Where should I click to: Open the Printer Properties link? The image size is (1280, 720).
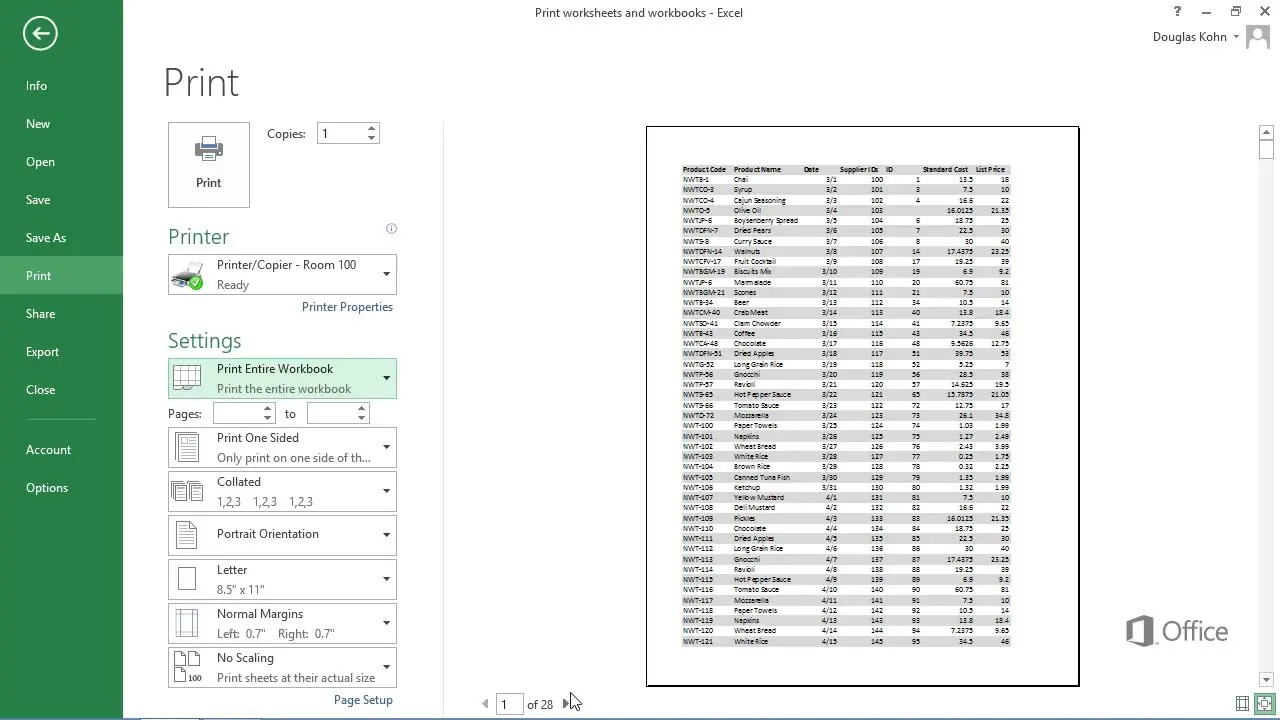(347, 307)
